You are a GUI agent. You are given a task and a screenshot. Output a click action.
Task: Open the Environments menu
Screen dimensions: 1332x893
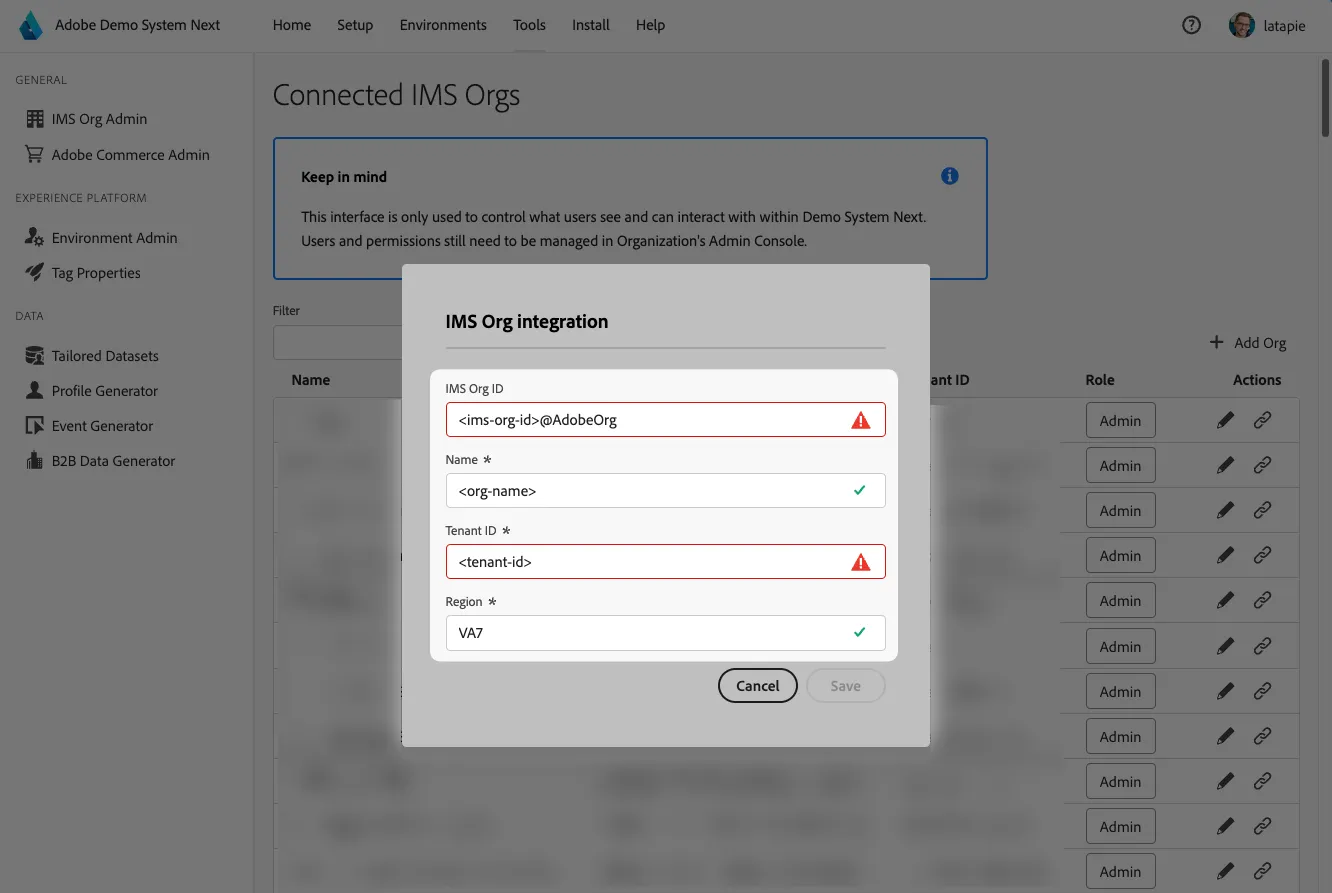click(443, 25)
